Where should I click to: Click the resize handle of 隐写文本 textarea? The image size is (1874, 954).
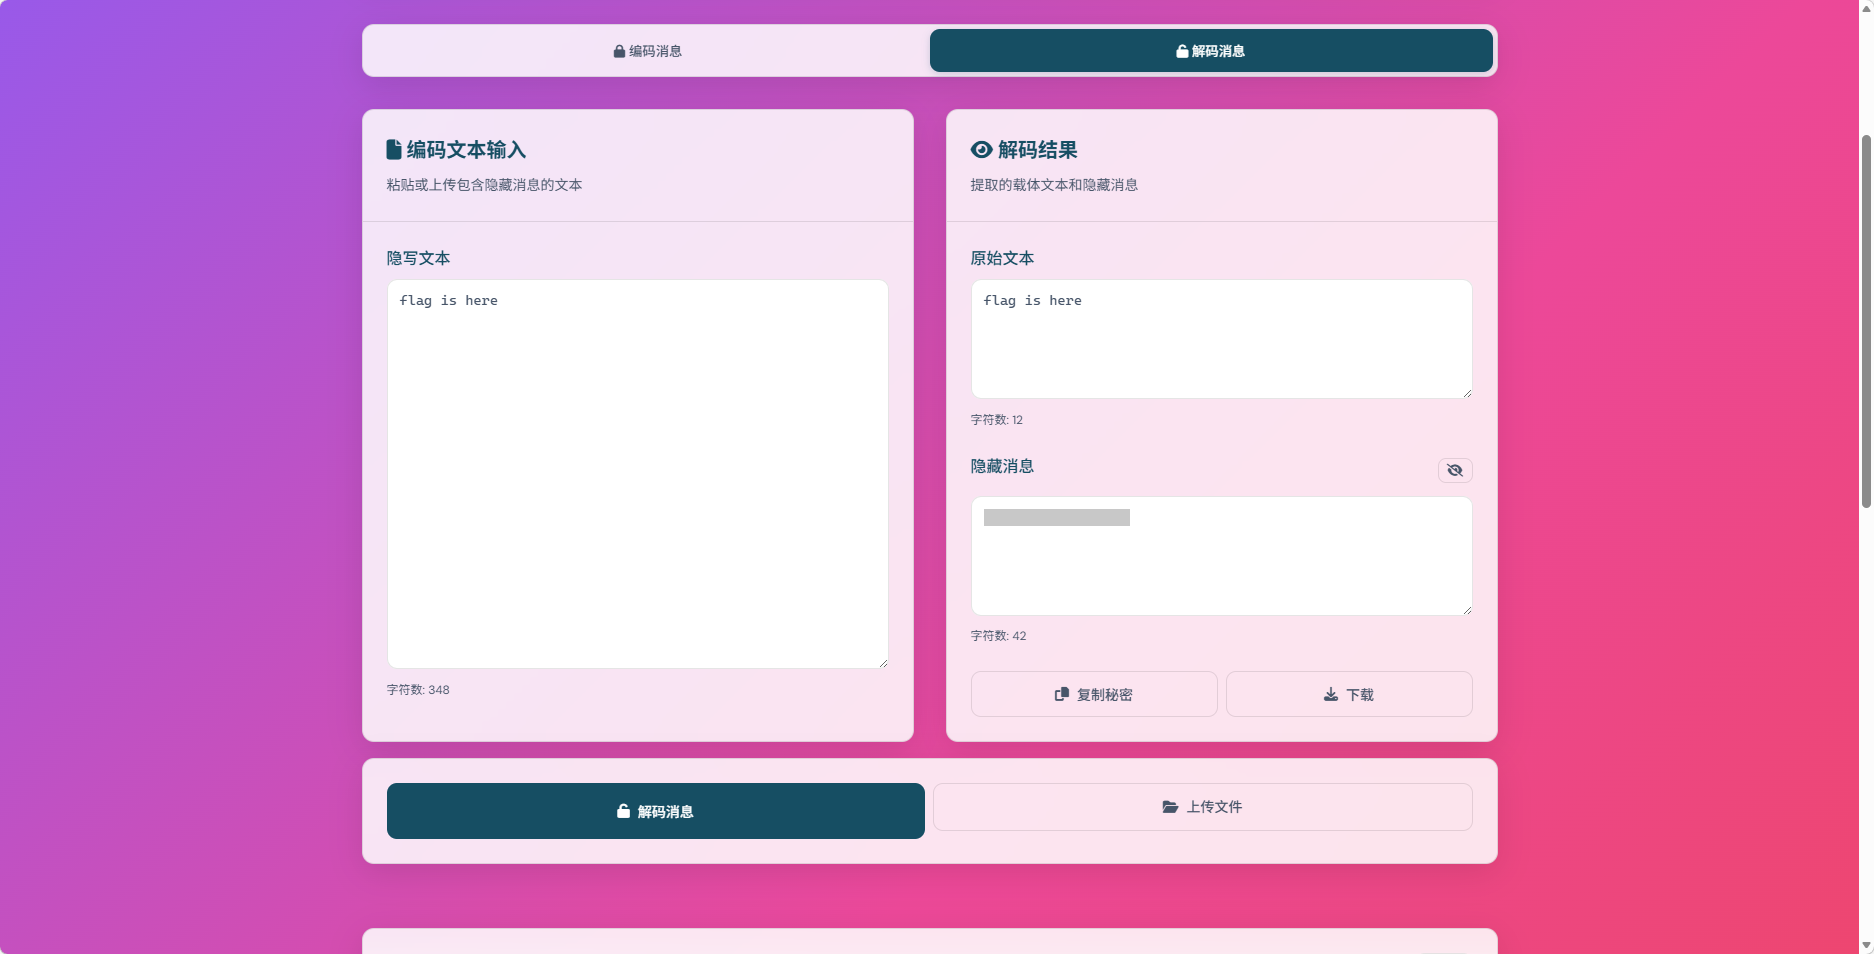(x=883, y=662)
